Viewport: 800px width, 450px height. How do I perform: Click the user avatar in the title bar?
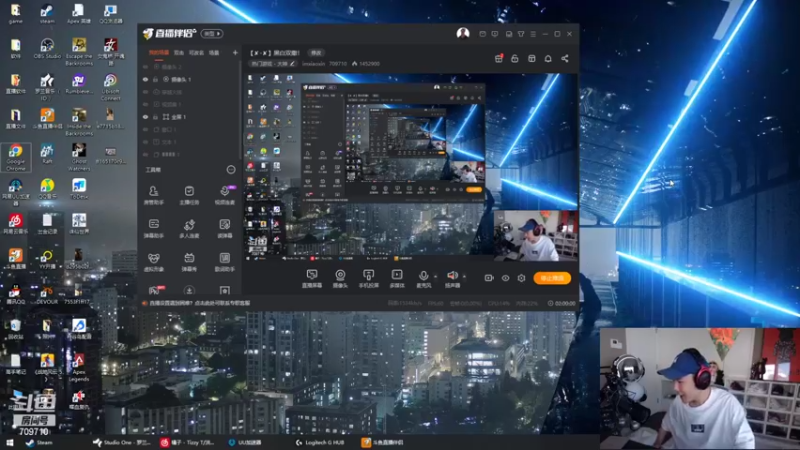[x=463, y=34]
